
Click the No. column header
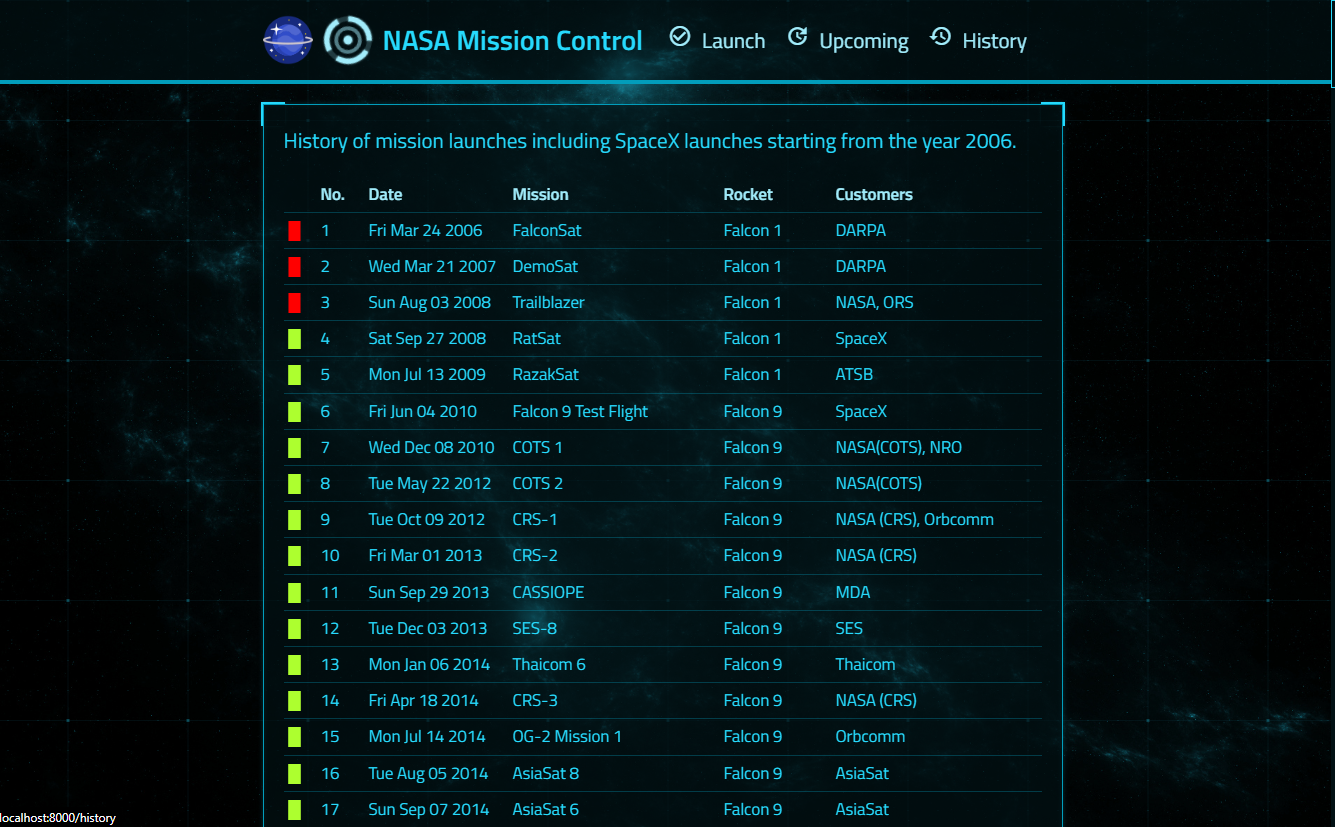pyautogui.click(x=333, y=194)
